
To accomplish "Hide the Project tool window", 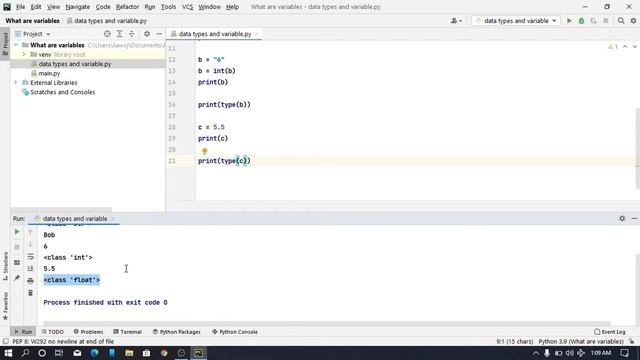I will (159, 34).
